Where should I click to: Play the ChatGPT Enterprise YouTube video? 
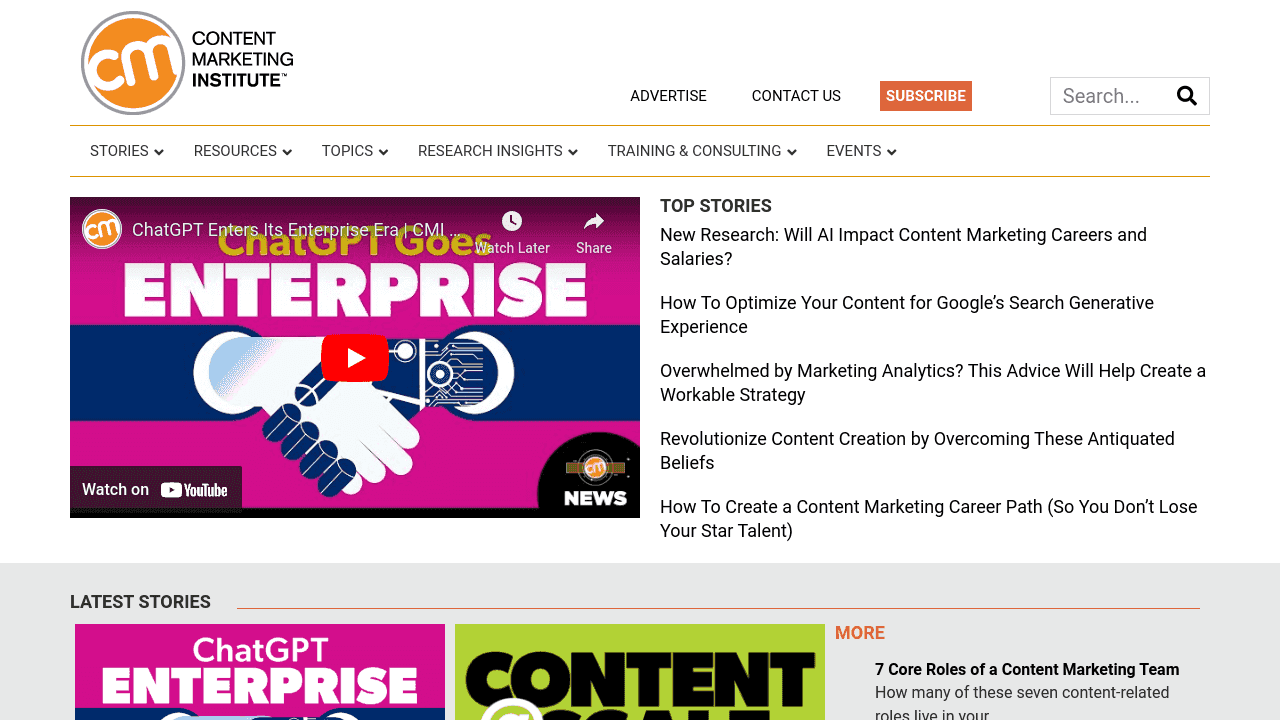point(355,358)
